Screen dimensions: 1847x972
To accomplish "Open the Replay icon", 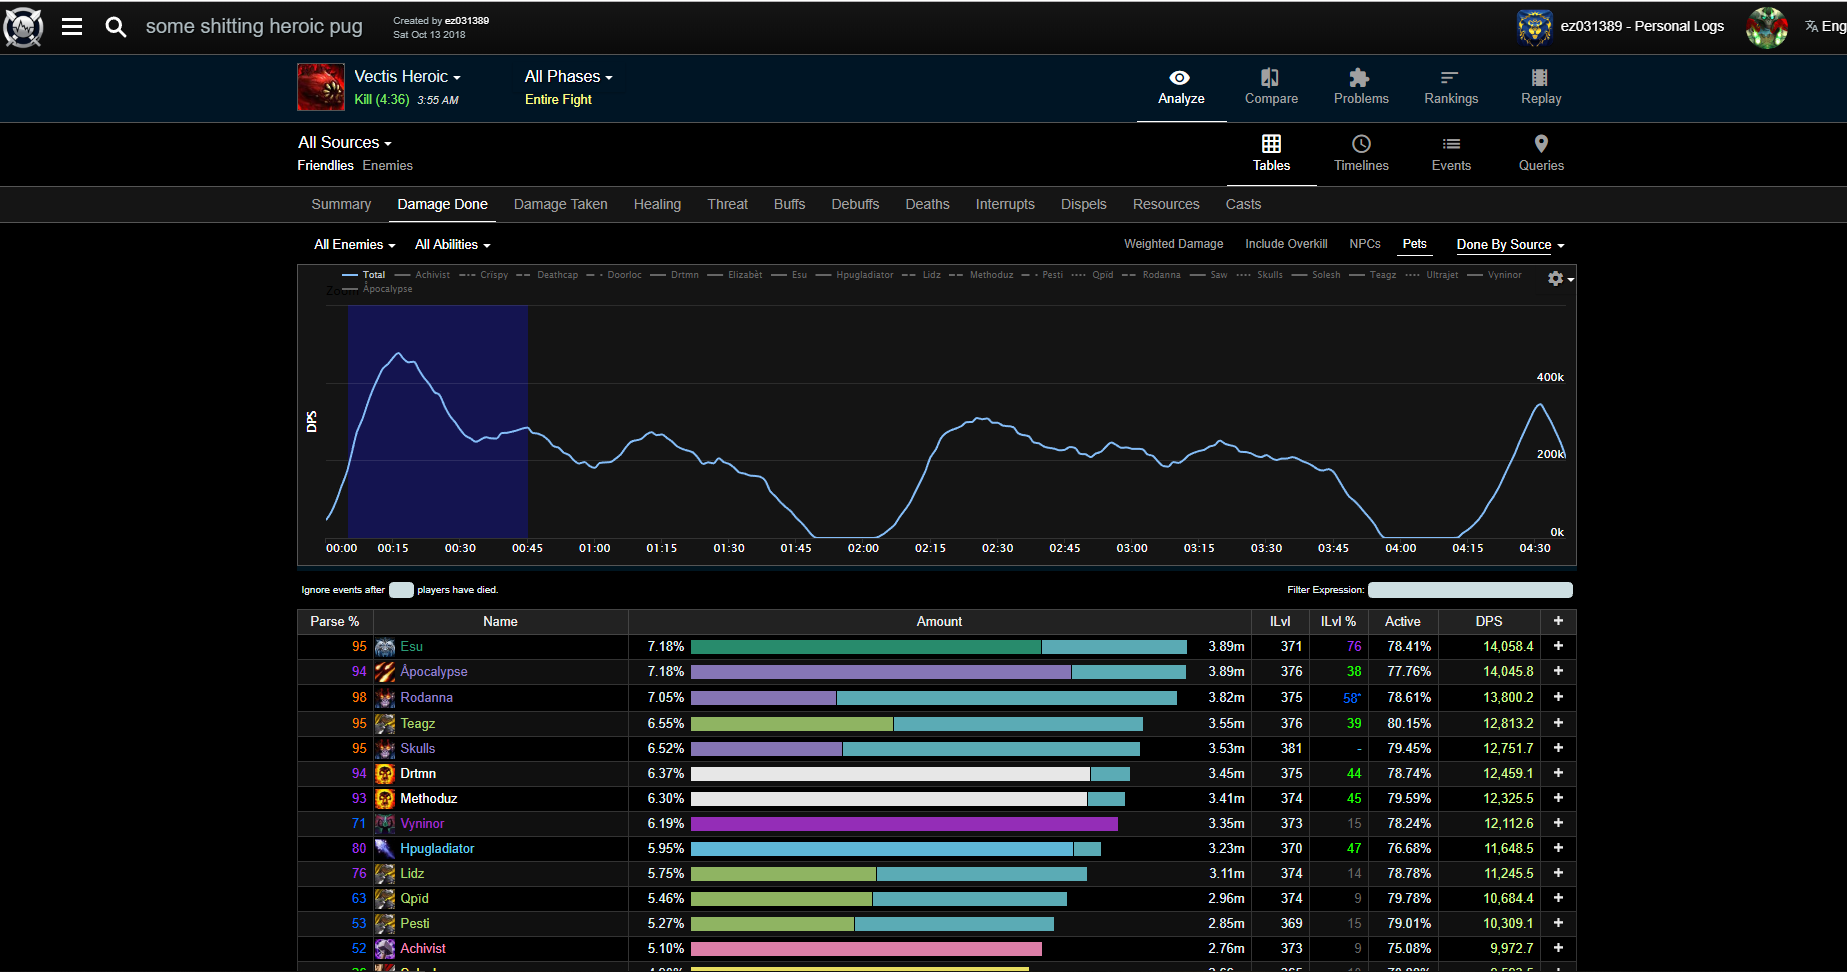I will click(x=1540, y=78).
